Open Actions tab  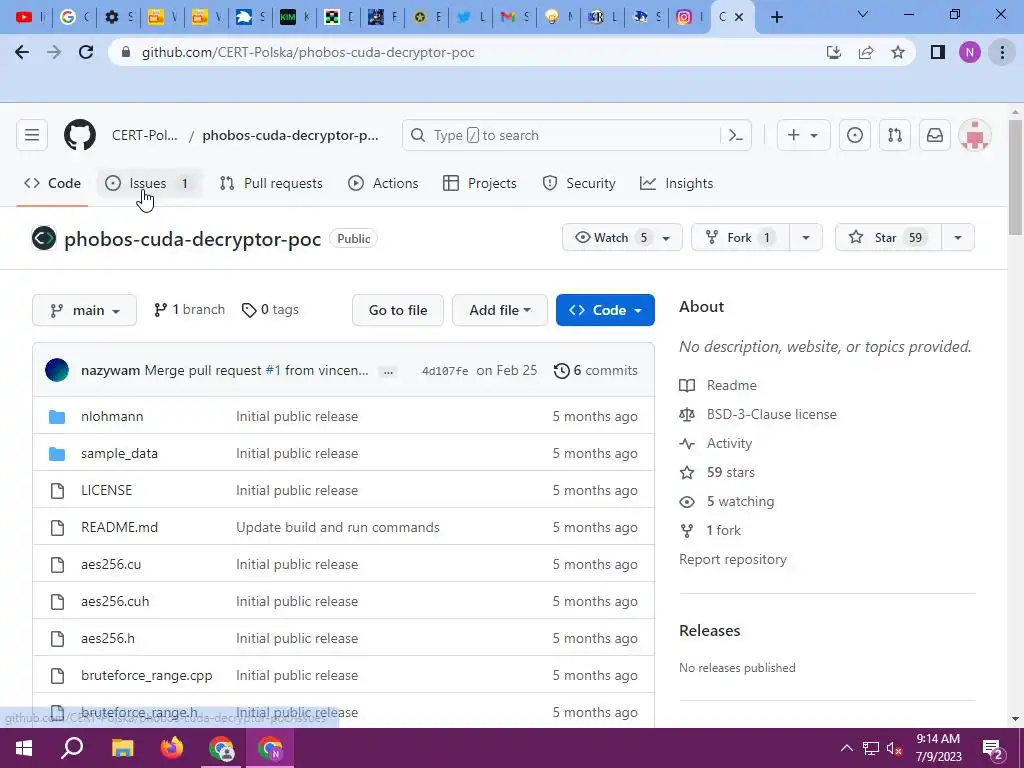pos(383,184)
